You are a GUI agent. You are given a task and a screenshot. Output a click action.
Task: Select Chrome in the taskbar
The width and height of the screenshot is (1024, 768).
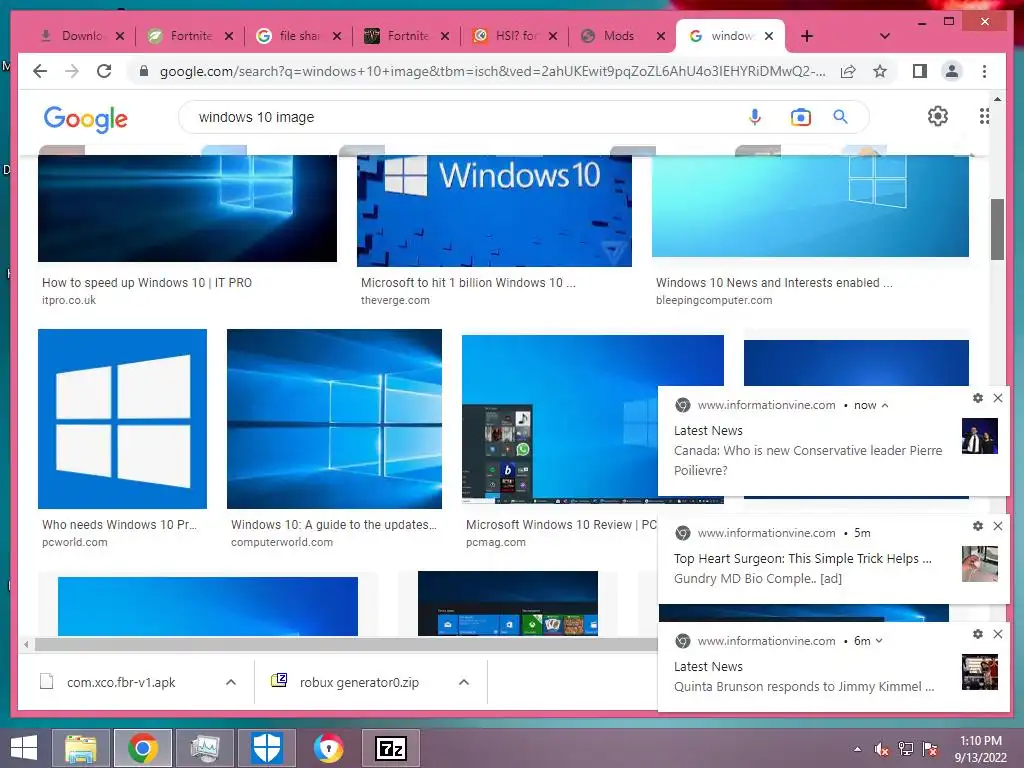point(142,748)
